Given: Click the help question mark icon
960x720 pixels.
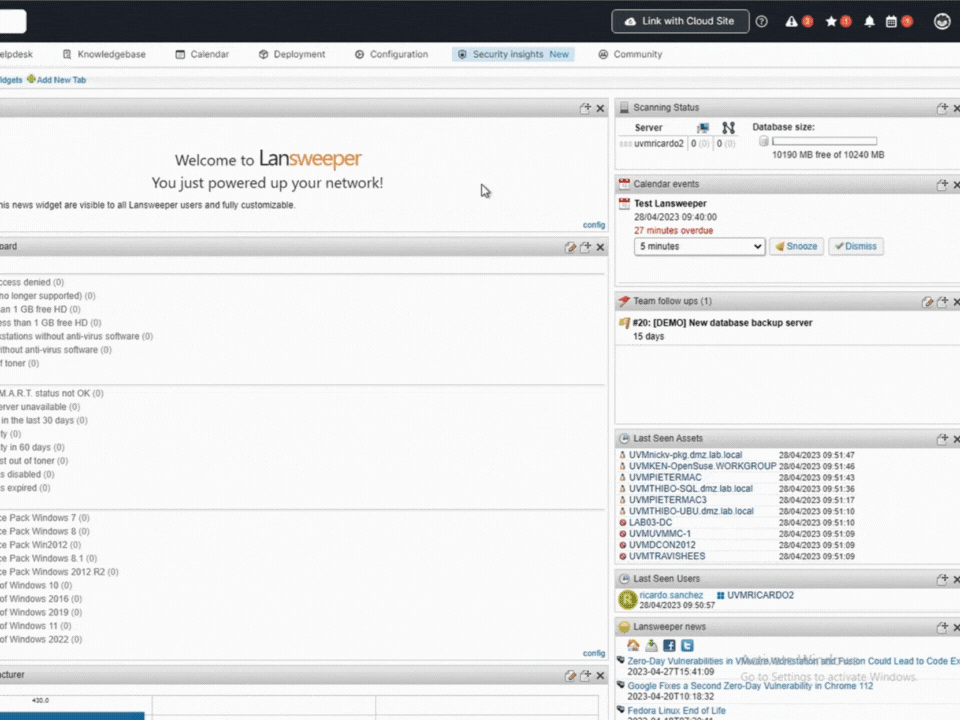Looking at the screenshot, I should 762,21.
